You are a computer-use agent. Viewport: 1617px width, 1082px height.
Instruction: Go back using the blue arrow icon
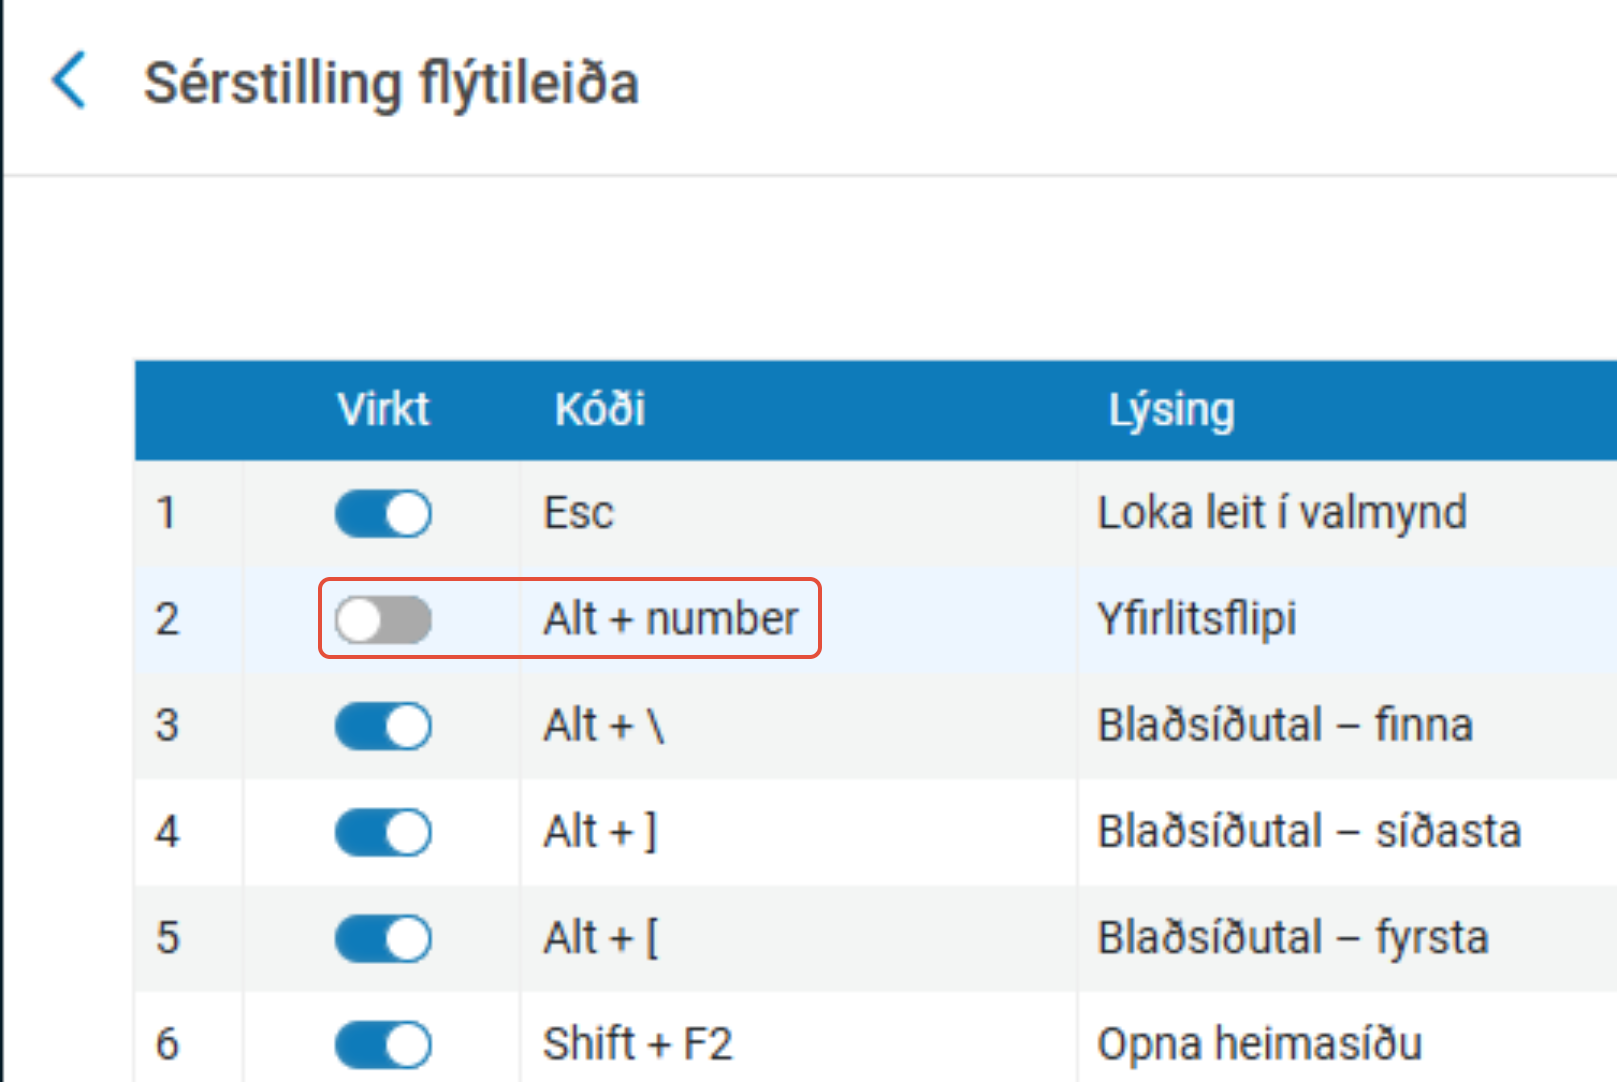[x=69, y=81]
